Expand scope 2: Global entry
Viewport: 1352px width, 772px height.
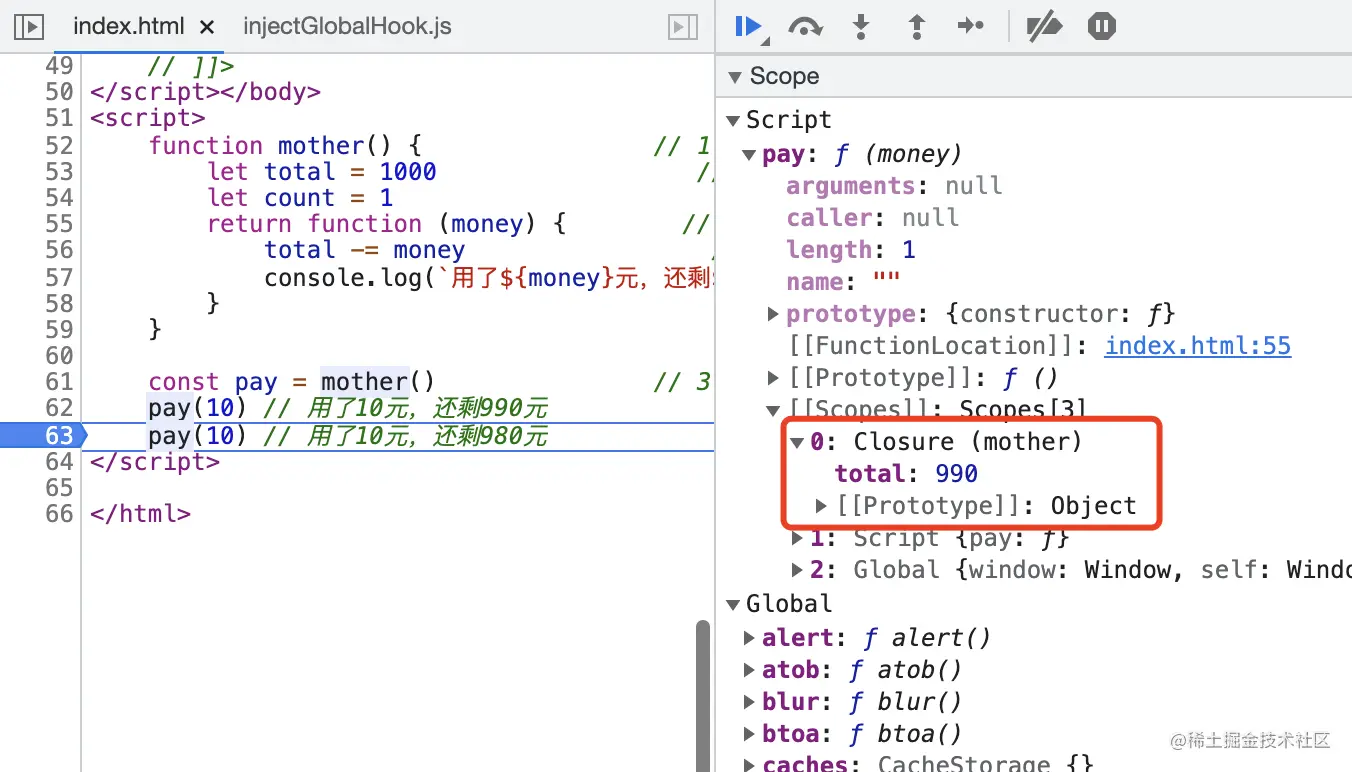(797, 570)
